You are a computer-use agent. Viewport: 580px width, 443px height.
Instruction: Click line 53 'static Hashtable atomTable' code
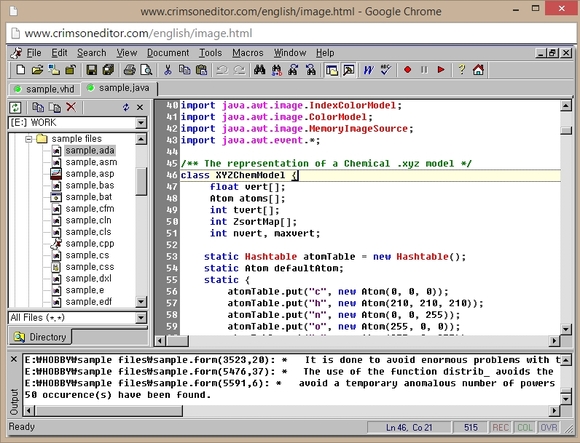335,257
